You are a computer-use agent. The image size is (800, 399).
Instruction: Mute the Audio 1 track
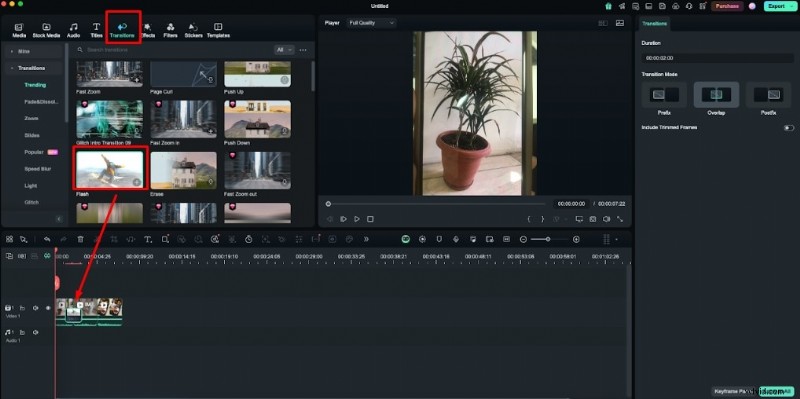pos(36,333)
